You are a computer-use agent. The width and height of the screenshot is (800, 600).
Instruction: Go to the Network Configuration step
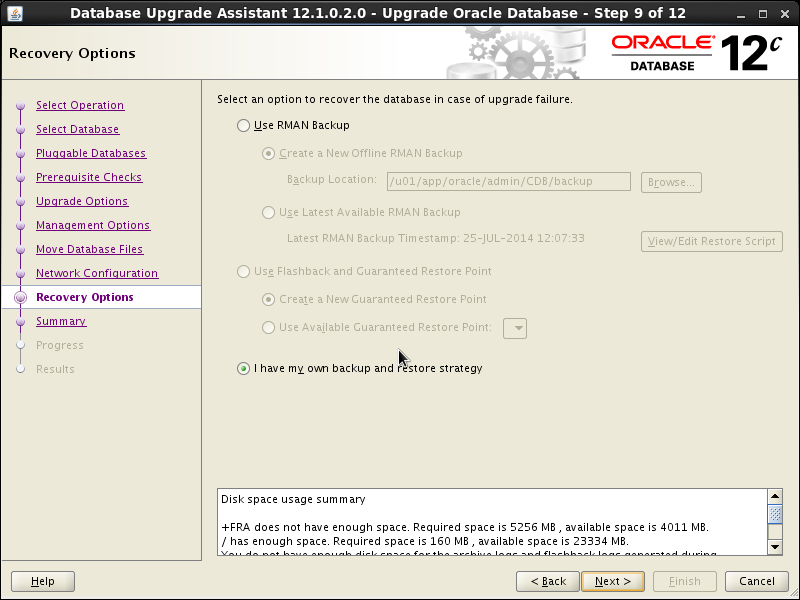(x=97, y=273)
